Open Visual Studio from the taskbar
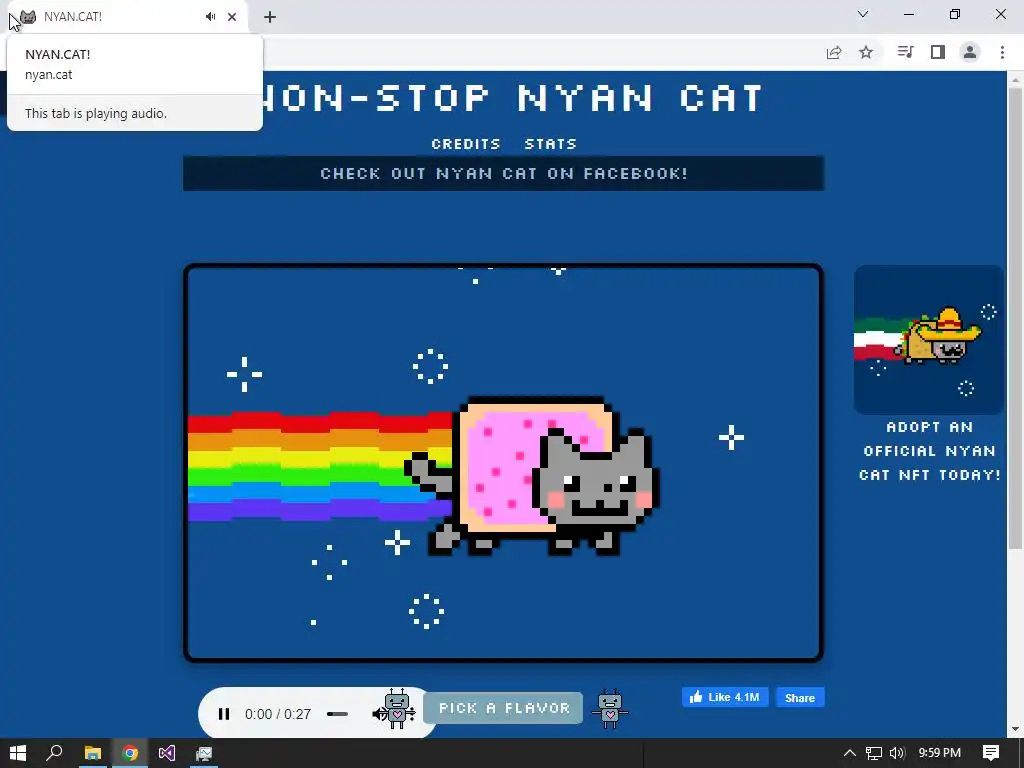 [167, 753]
